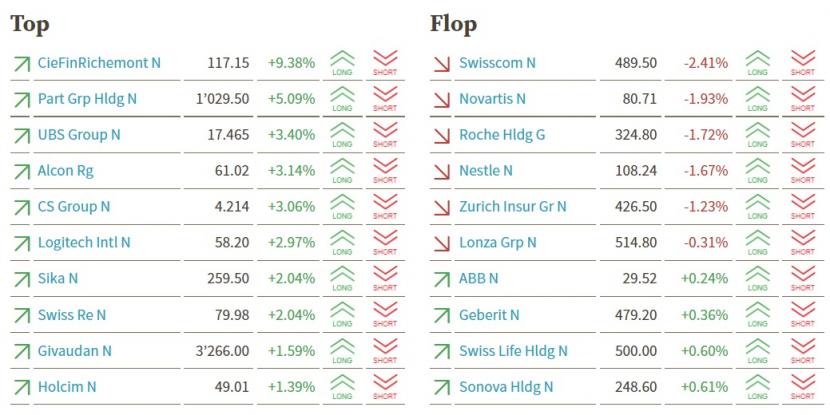Open the Lonza Grp N link
The image size is (830, 415).
point(498,242)
